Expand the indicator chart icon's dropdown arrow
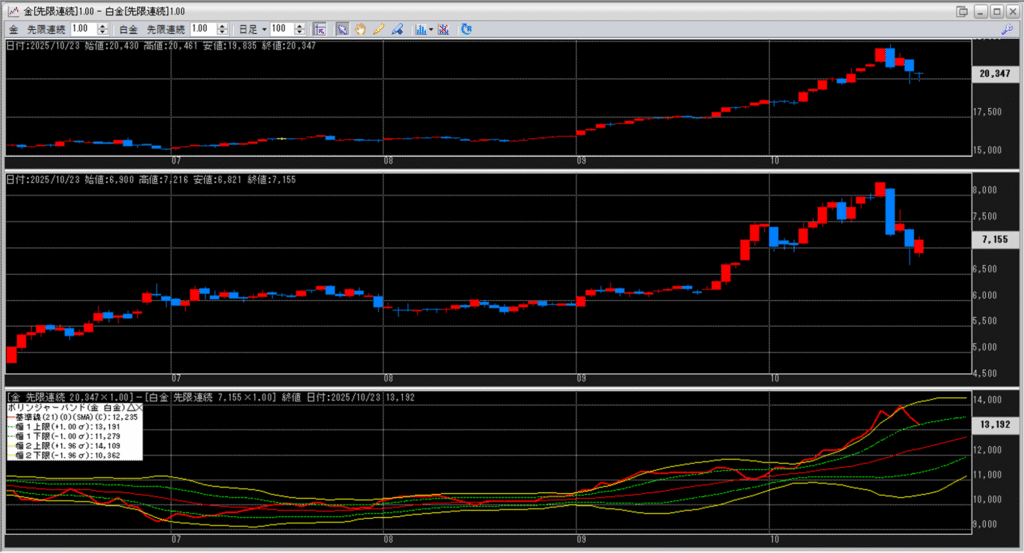 431,29
